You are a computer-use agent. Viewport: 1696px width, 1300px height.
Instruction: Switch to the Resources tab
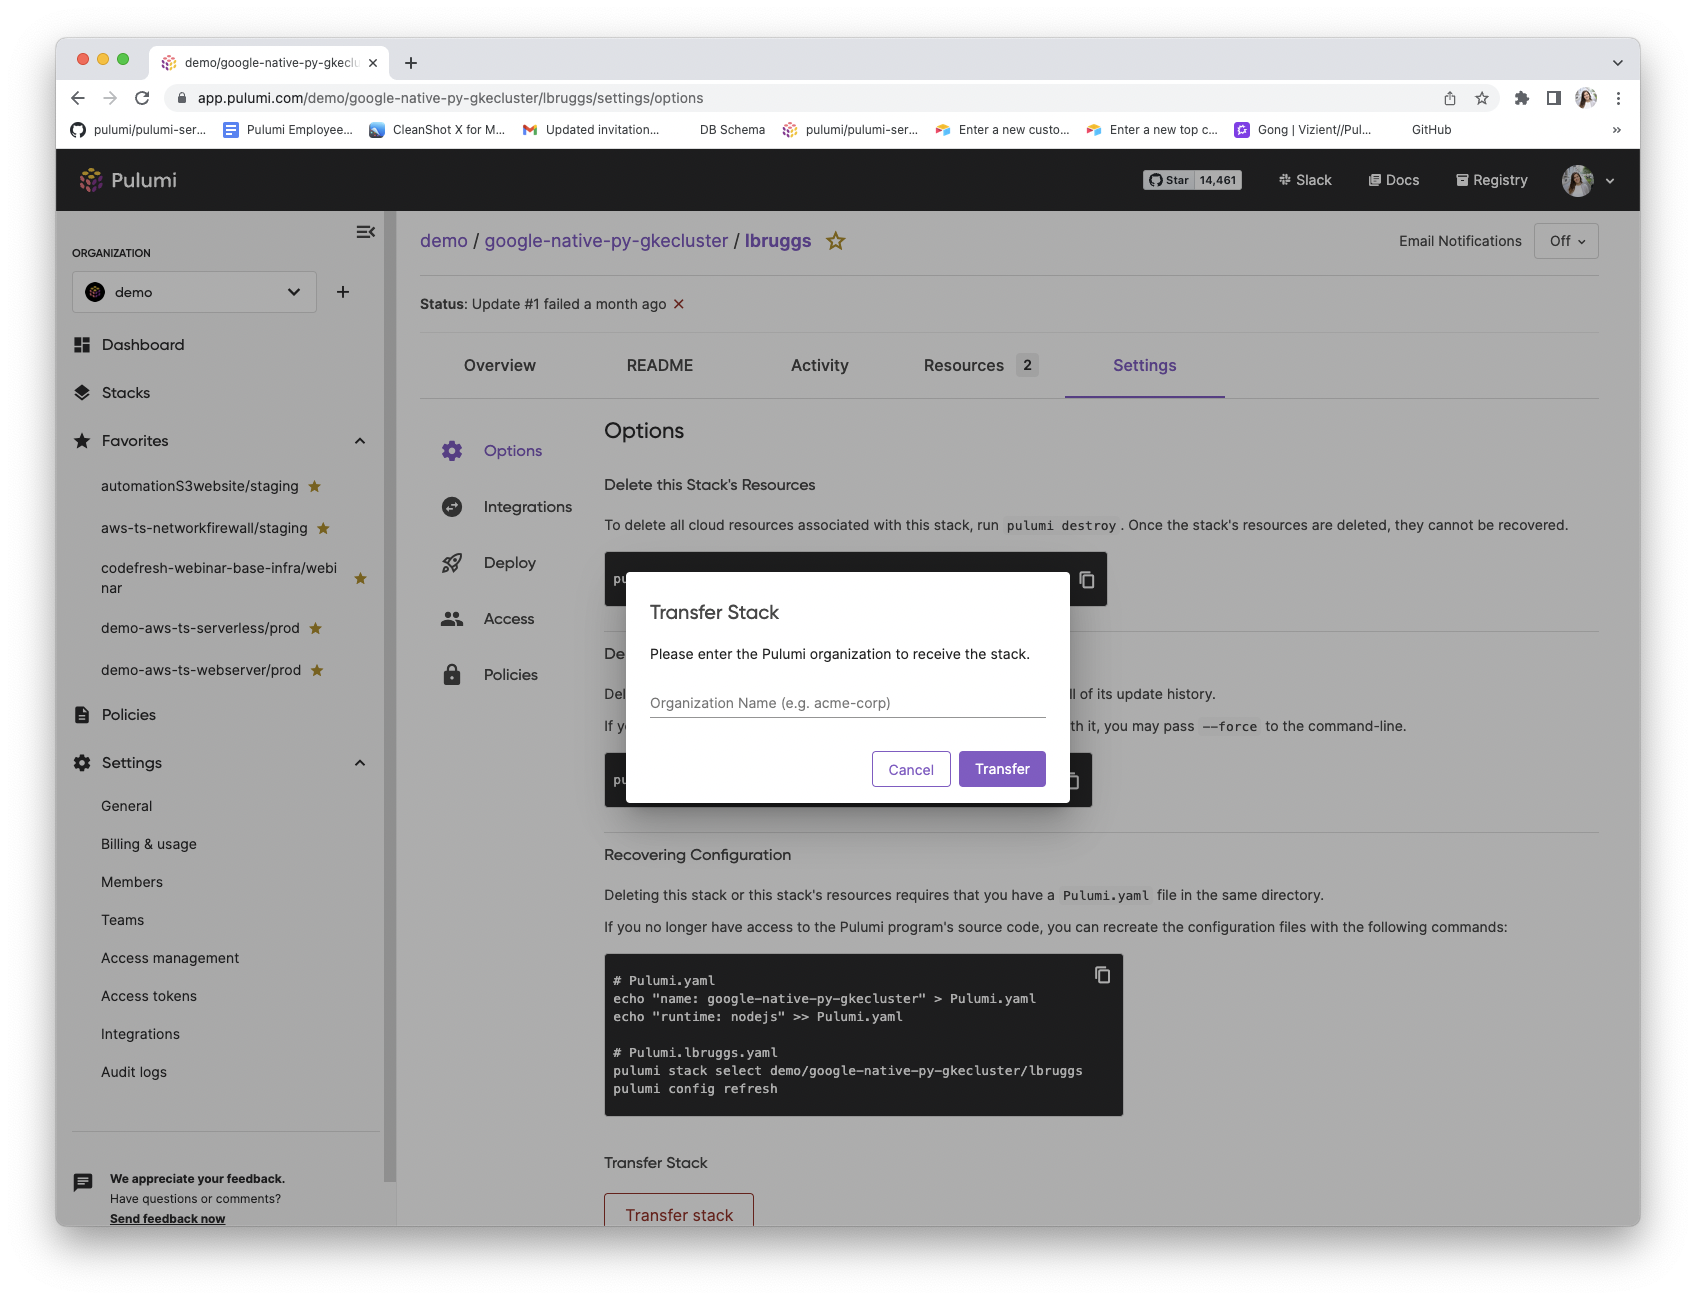981,366
